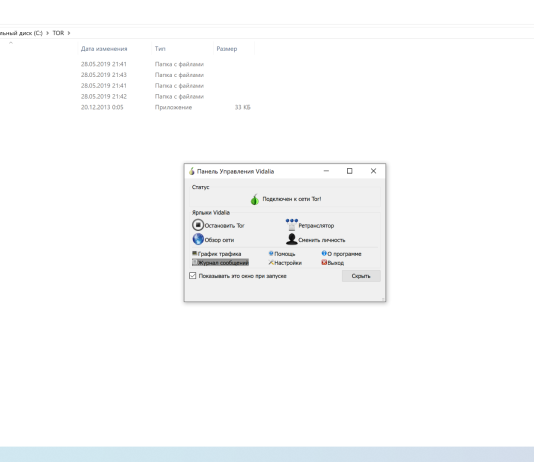Minimize the Vidalia control panel window
The width and height of the screenshot is (534, 462).
326,171
